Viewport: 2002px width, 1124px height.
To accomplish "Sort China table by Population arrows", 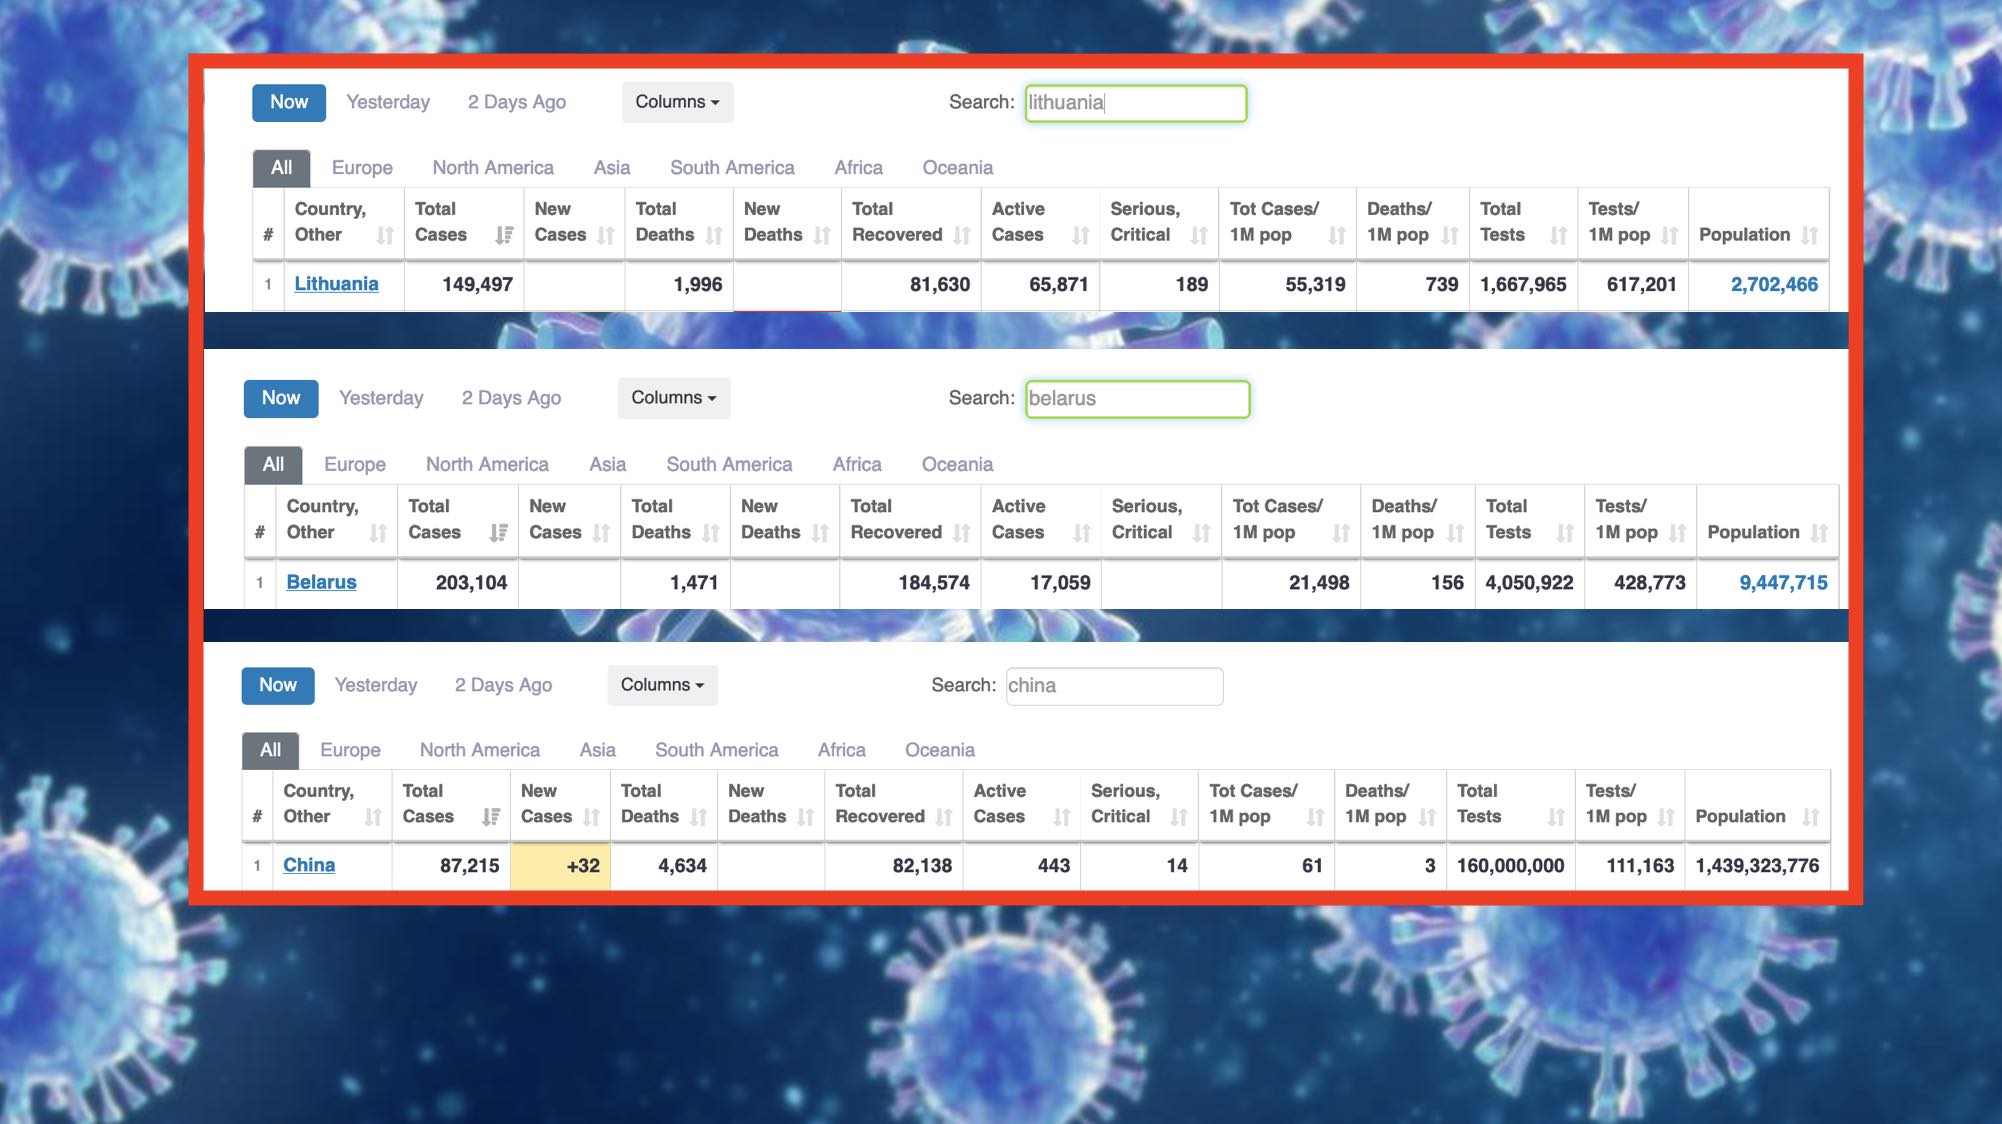I will tap(1810, 817).
